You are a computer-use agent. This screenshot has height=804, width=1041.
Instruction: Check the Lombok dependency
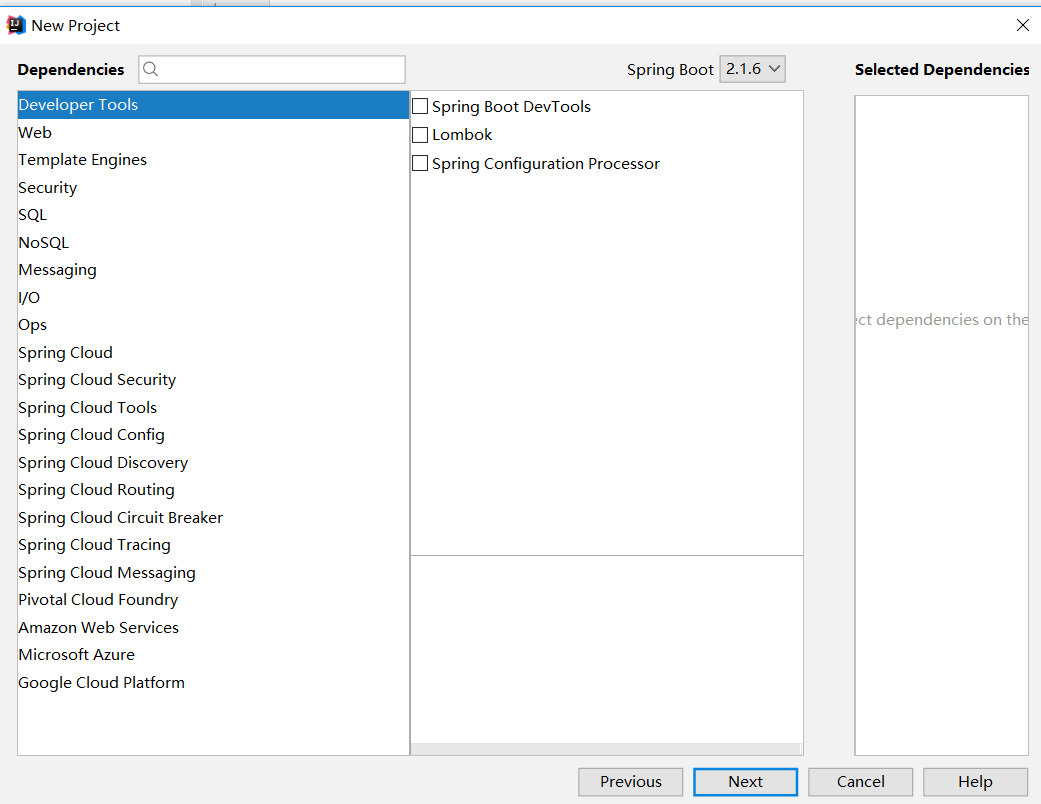[420, 135]
